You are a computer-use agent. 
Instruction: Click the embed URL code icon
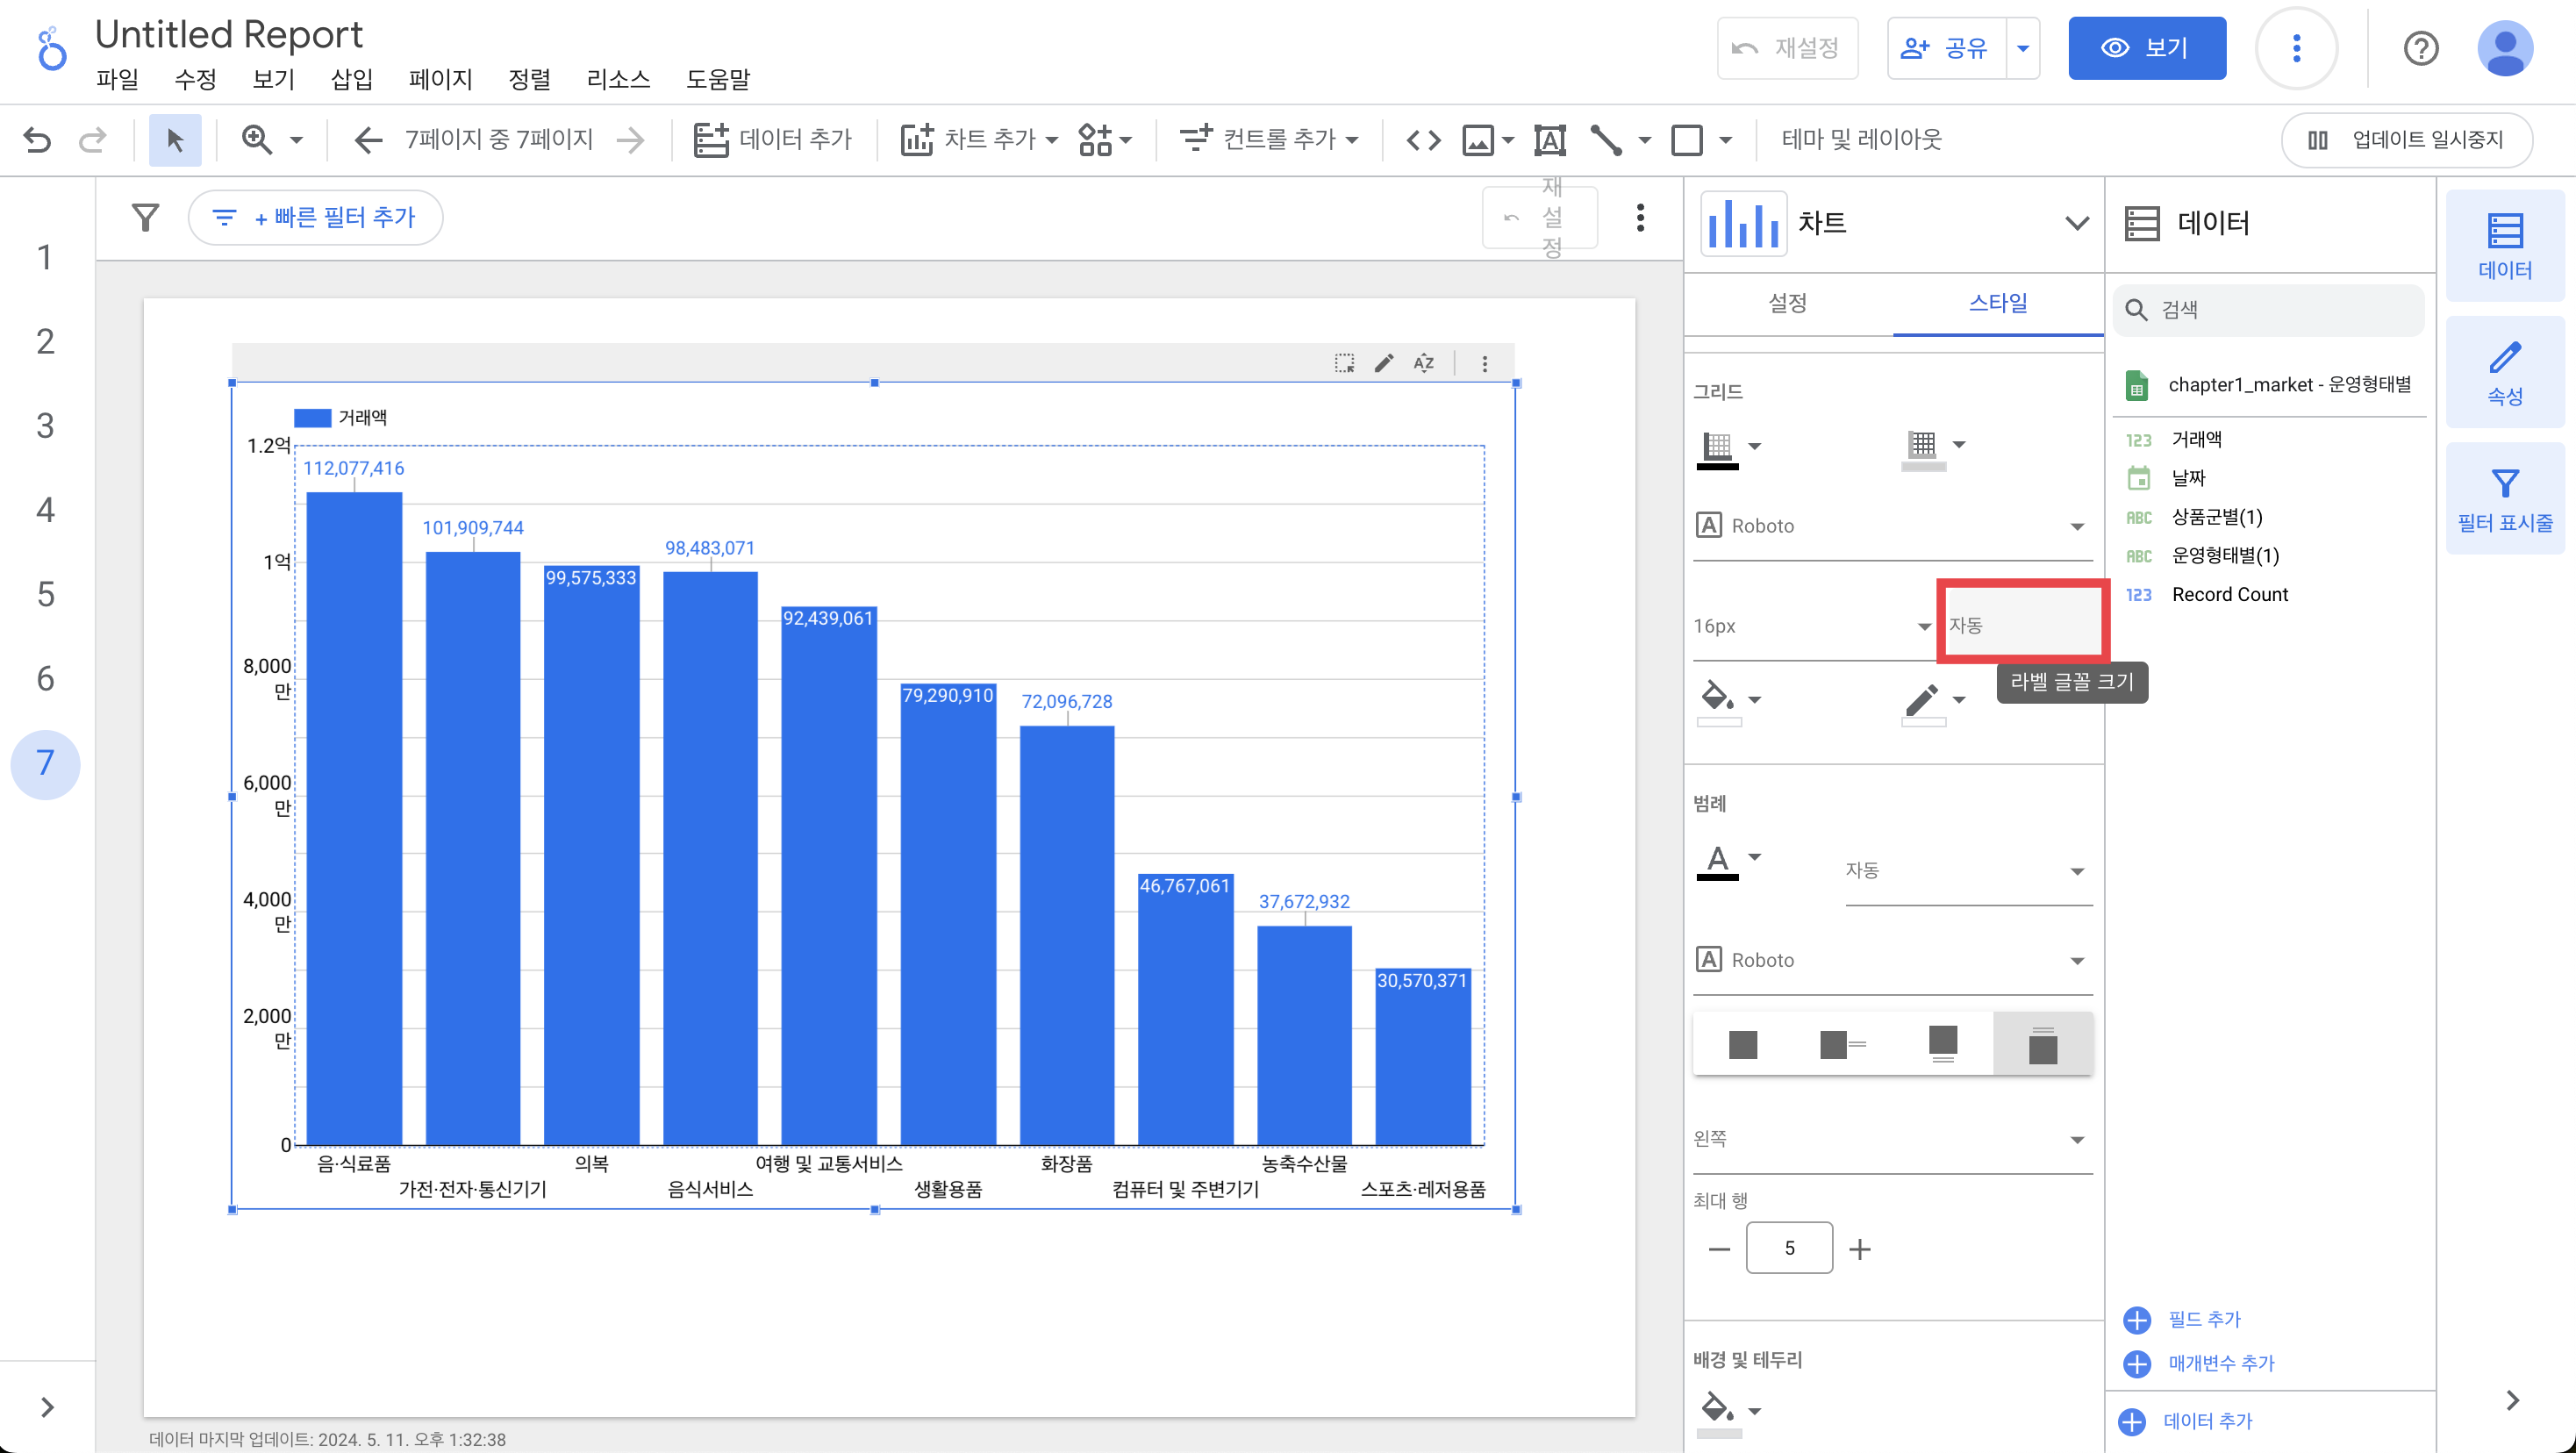(x=1423, y=139)
